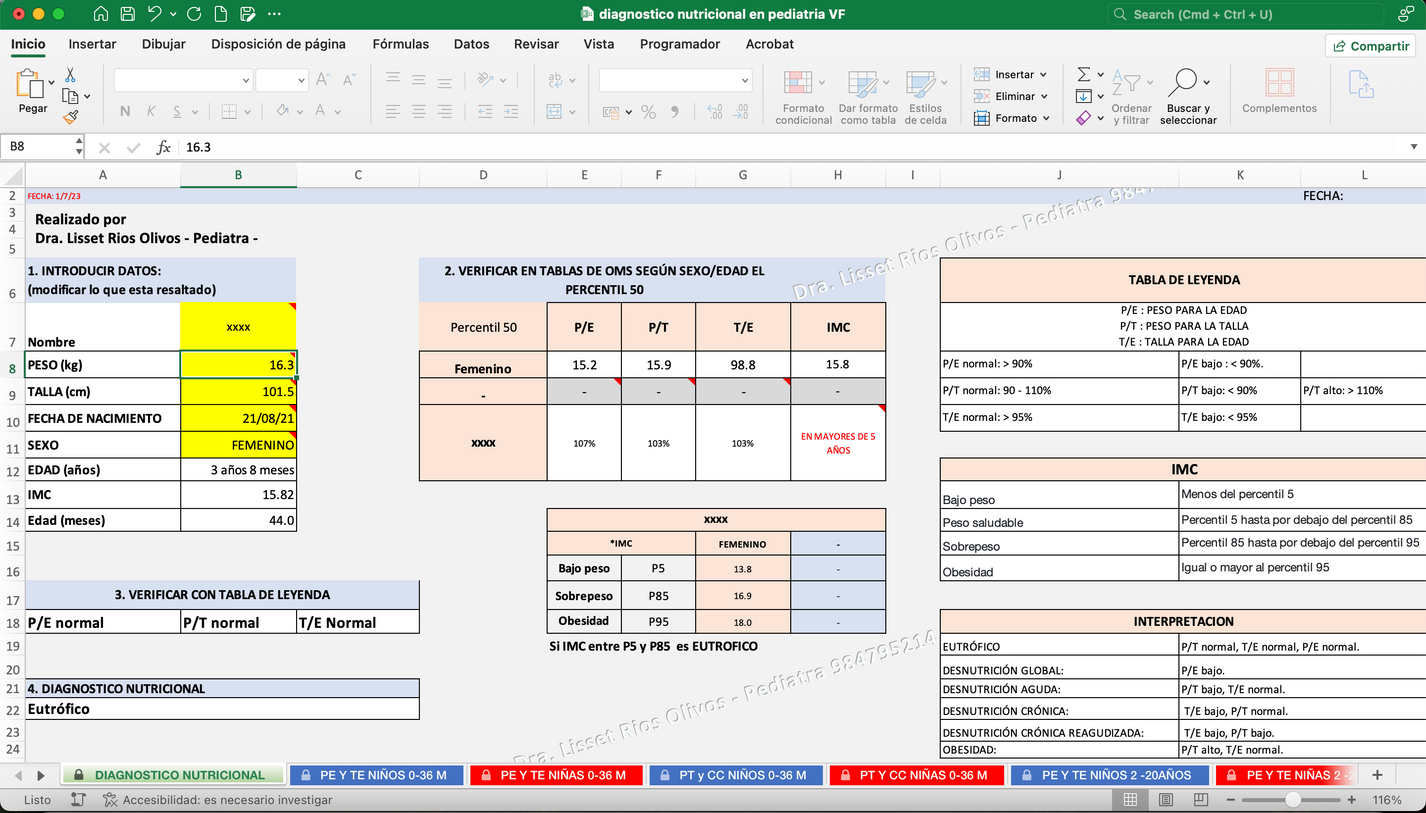Viewport: 1426px width, 813px height.
Task: Click the Compartir button
Action: click(1370, 45)
